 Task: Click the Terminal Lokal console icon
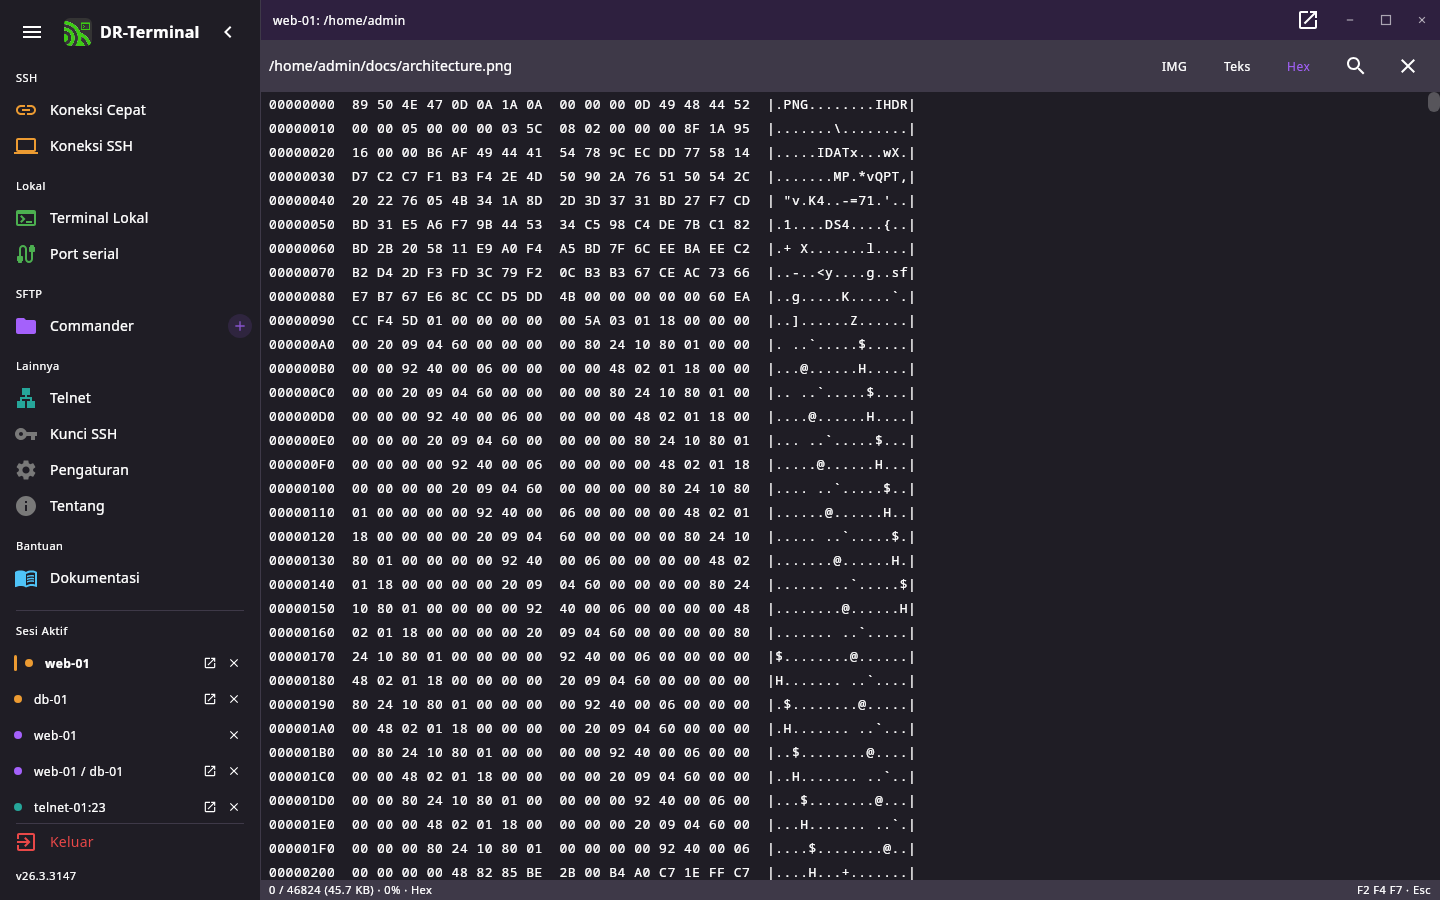26,218
